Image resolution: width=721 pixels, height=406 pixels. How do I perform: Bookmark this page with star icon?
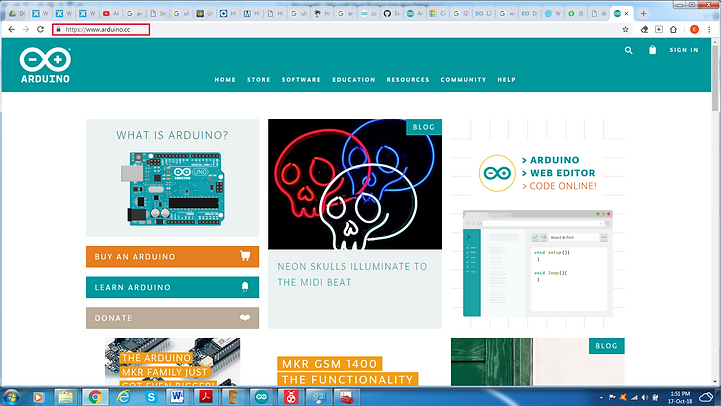click(625, 29)
